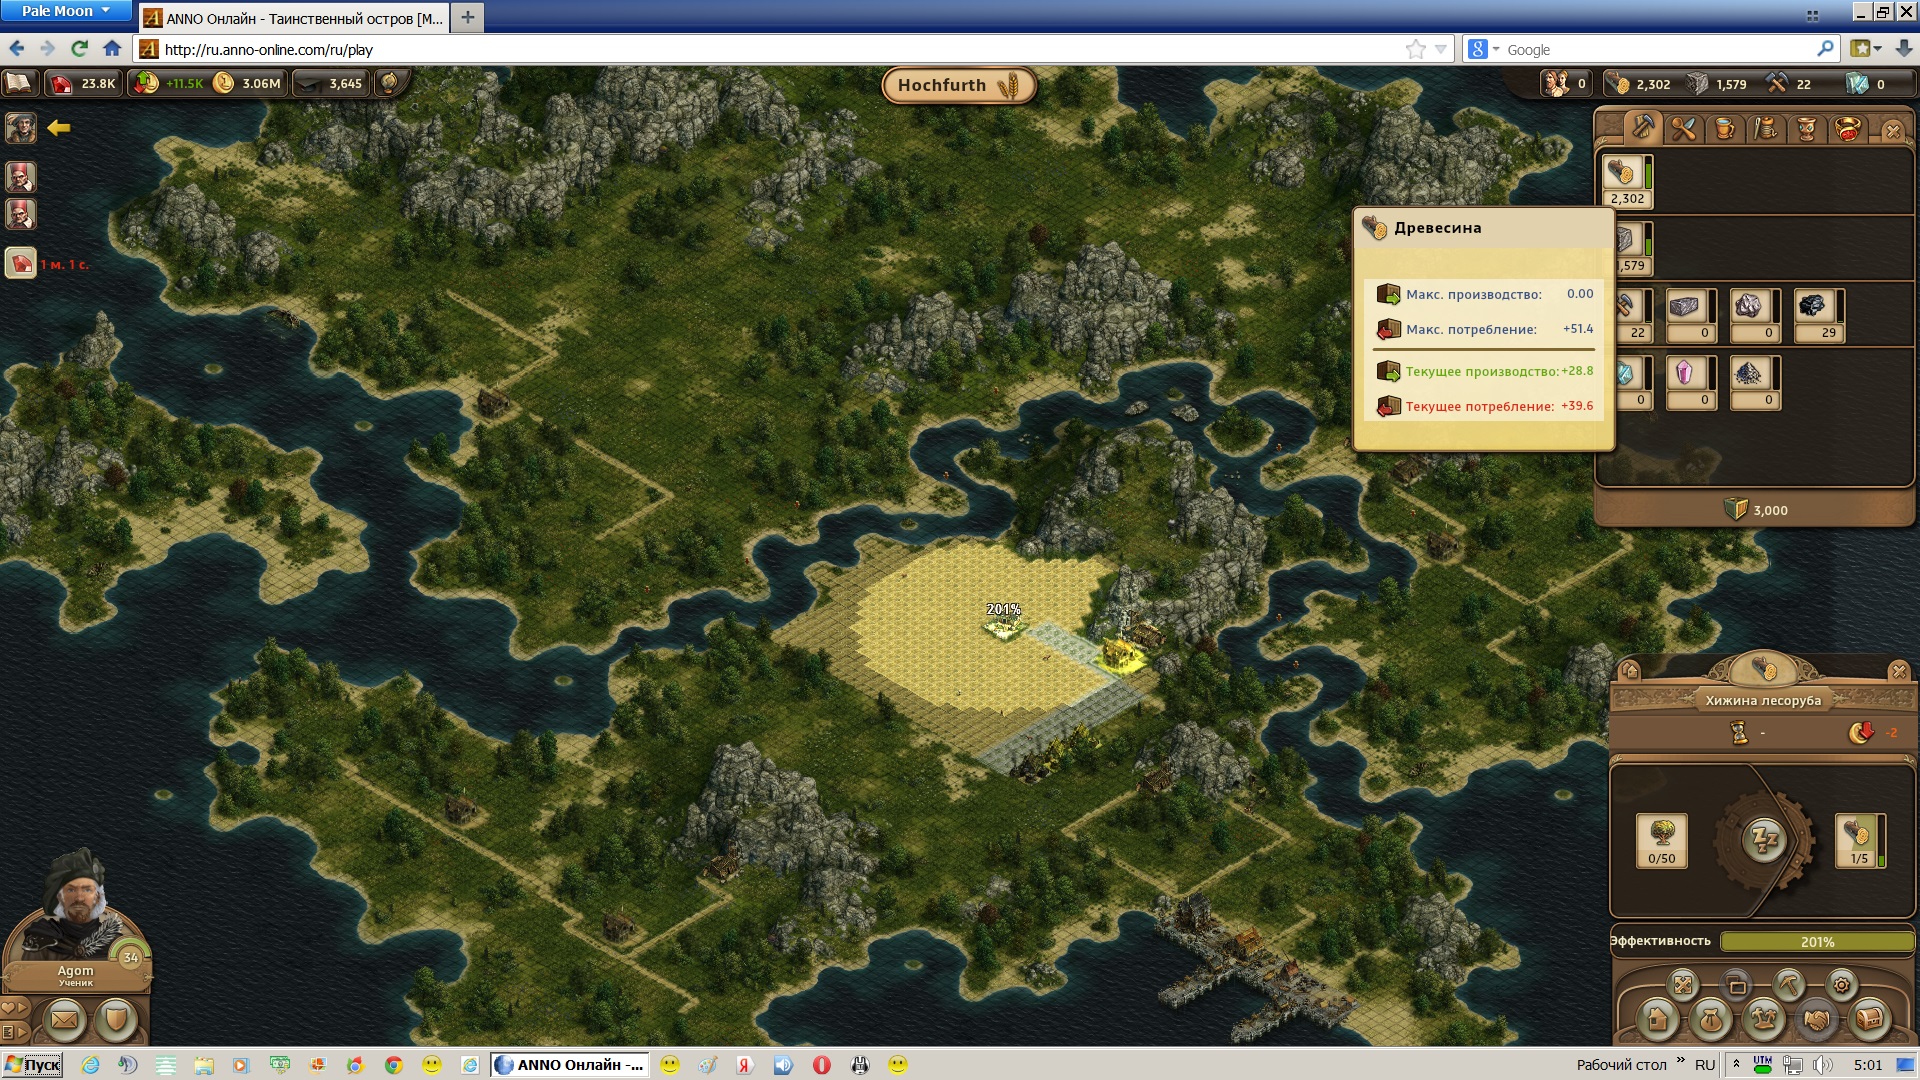Click the Пуск start button
Image resolution: width=1920 pixels, height=1080 pixels.
(33, 1065)
